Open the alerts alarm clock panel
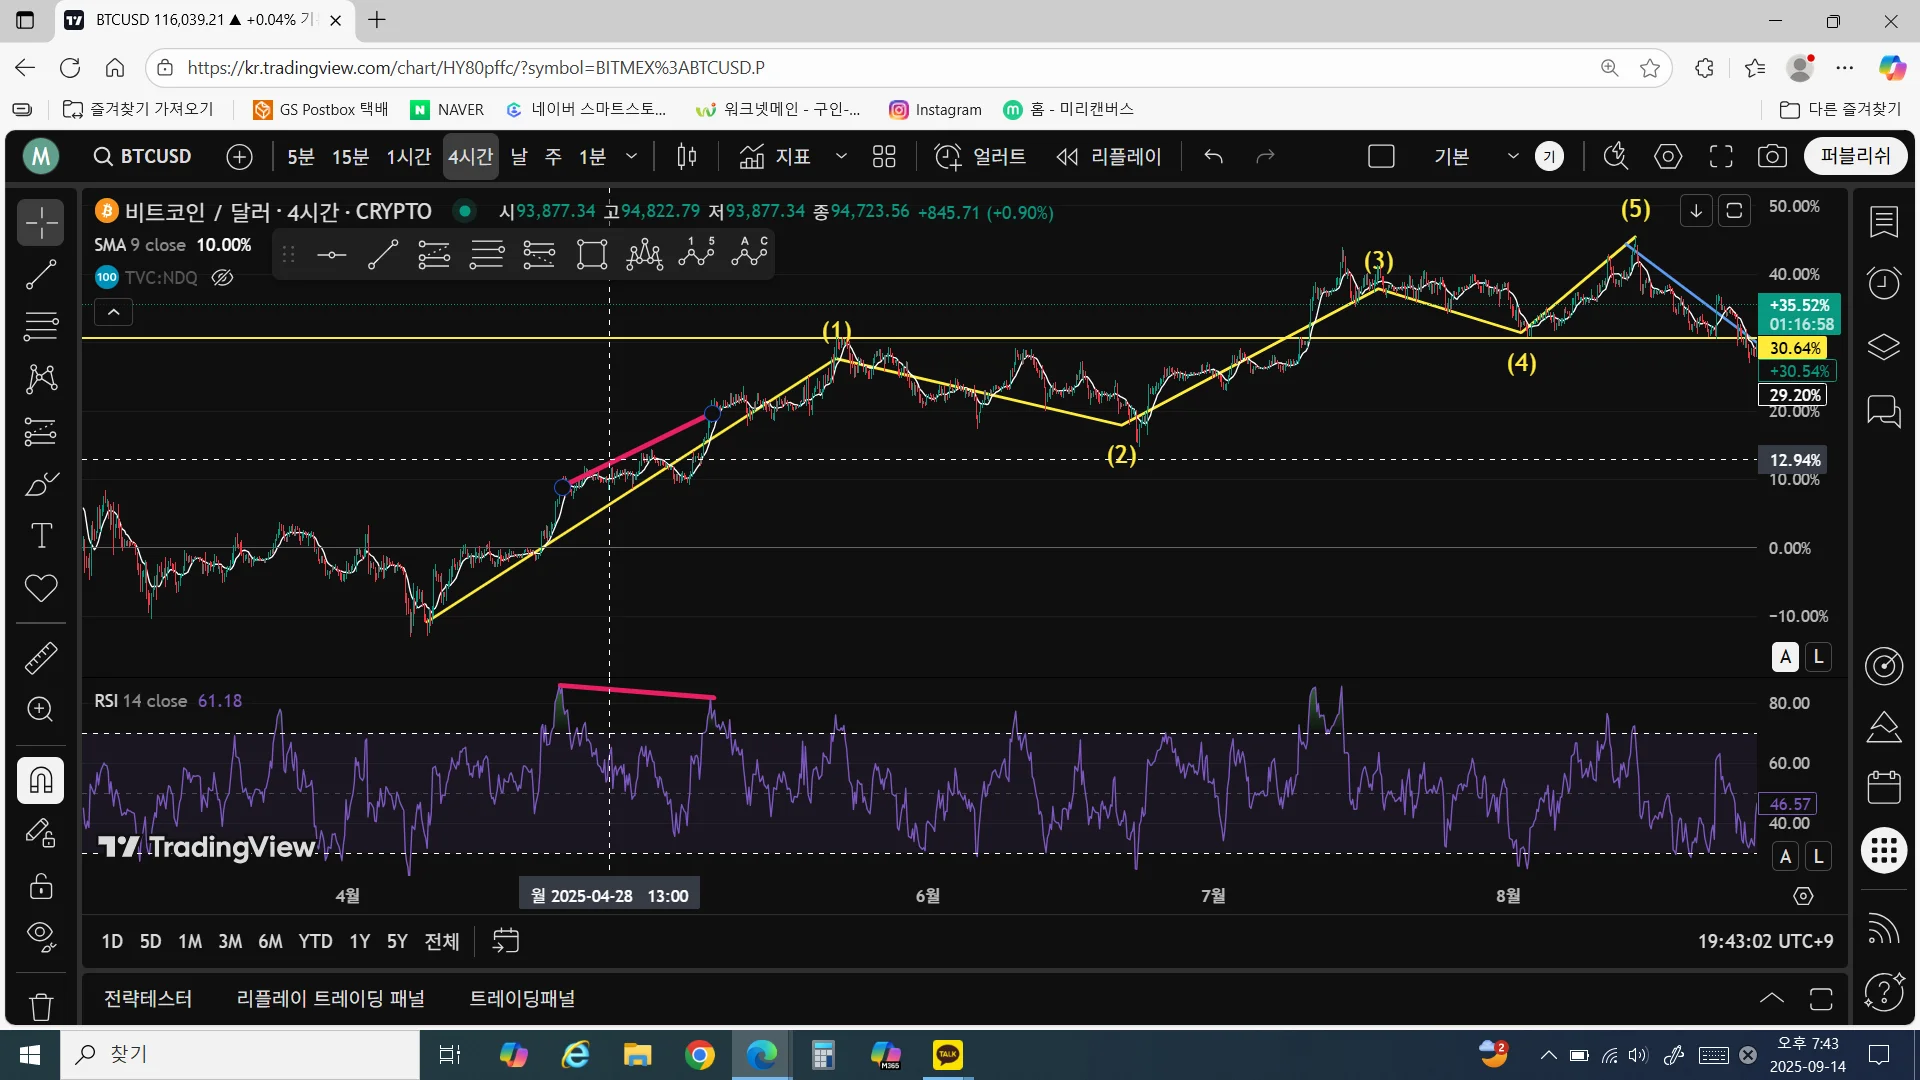This screenshot has width=1920, height=1080. point(1884,284)
